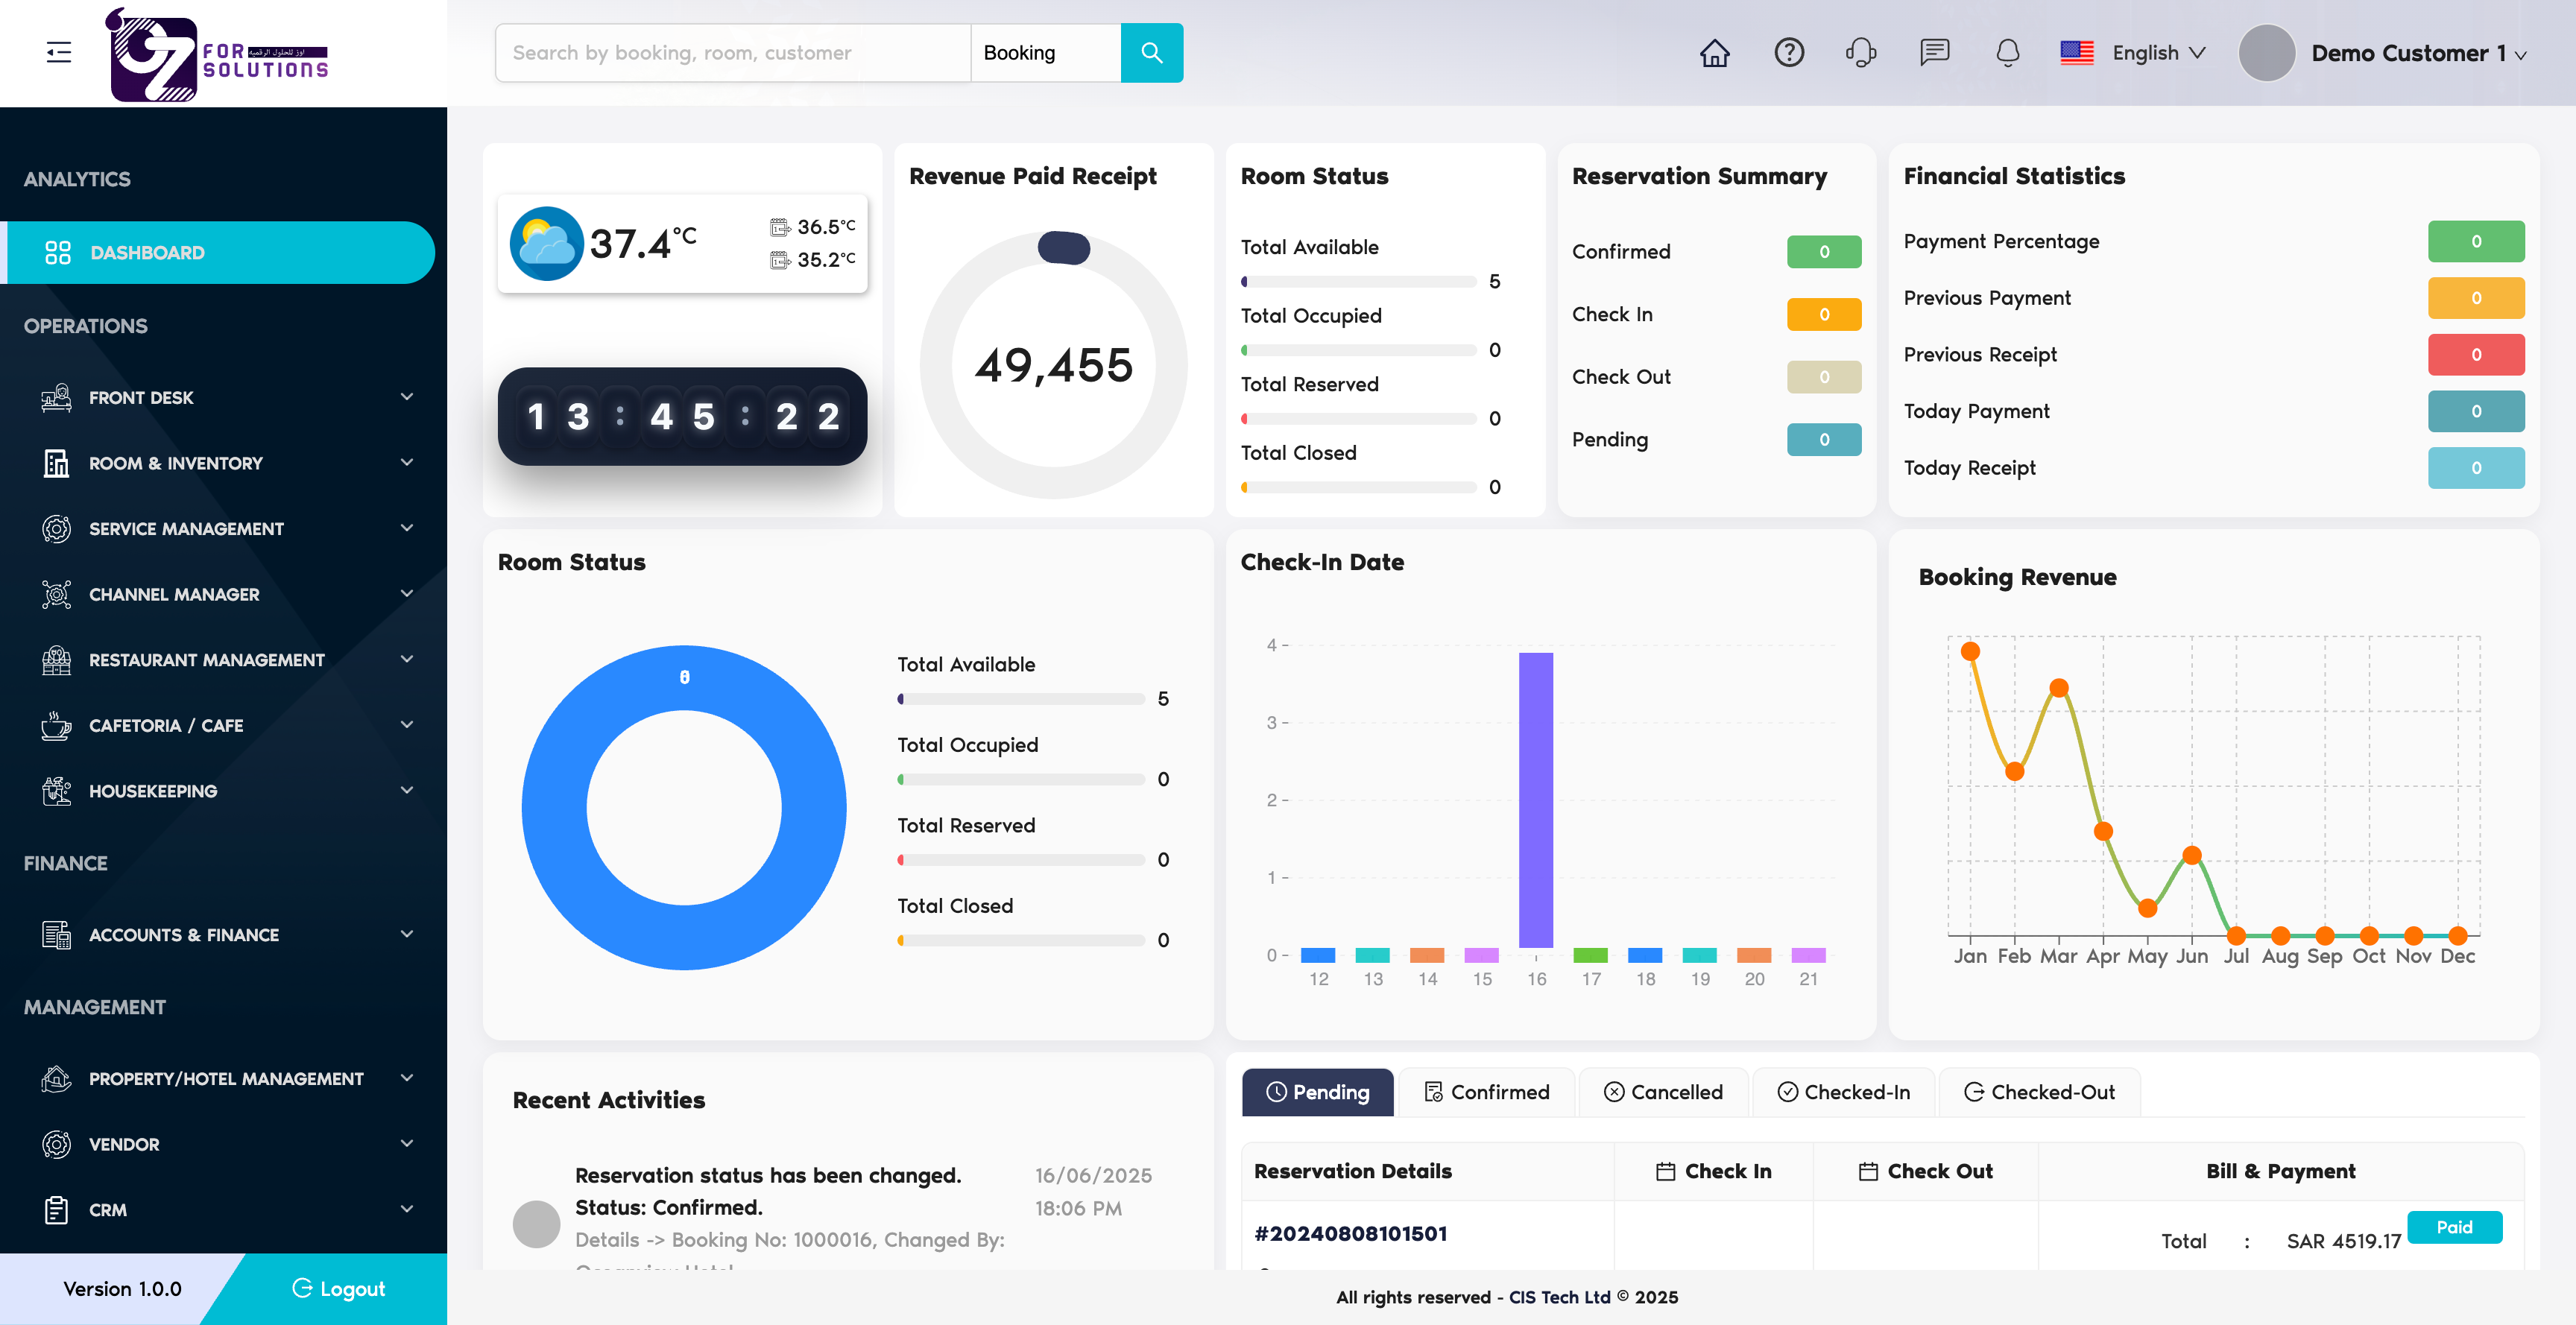Screen dimensions: 2576x1325
Task: Collapse the CRM sidebar section
Action: click(x=407, y=1209)
